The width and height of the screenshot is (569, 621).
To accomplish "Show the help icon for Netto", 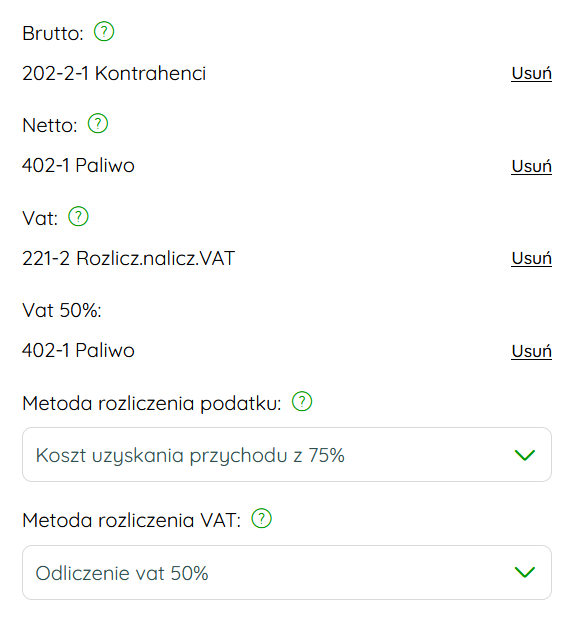I will tap(97, 124).
